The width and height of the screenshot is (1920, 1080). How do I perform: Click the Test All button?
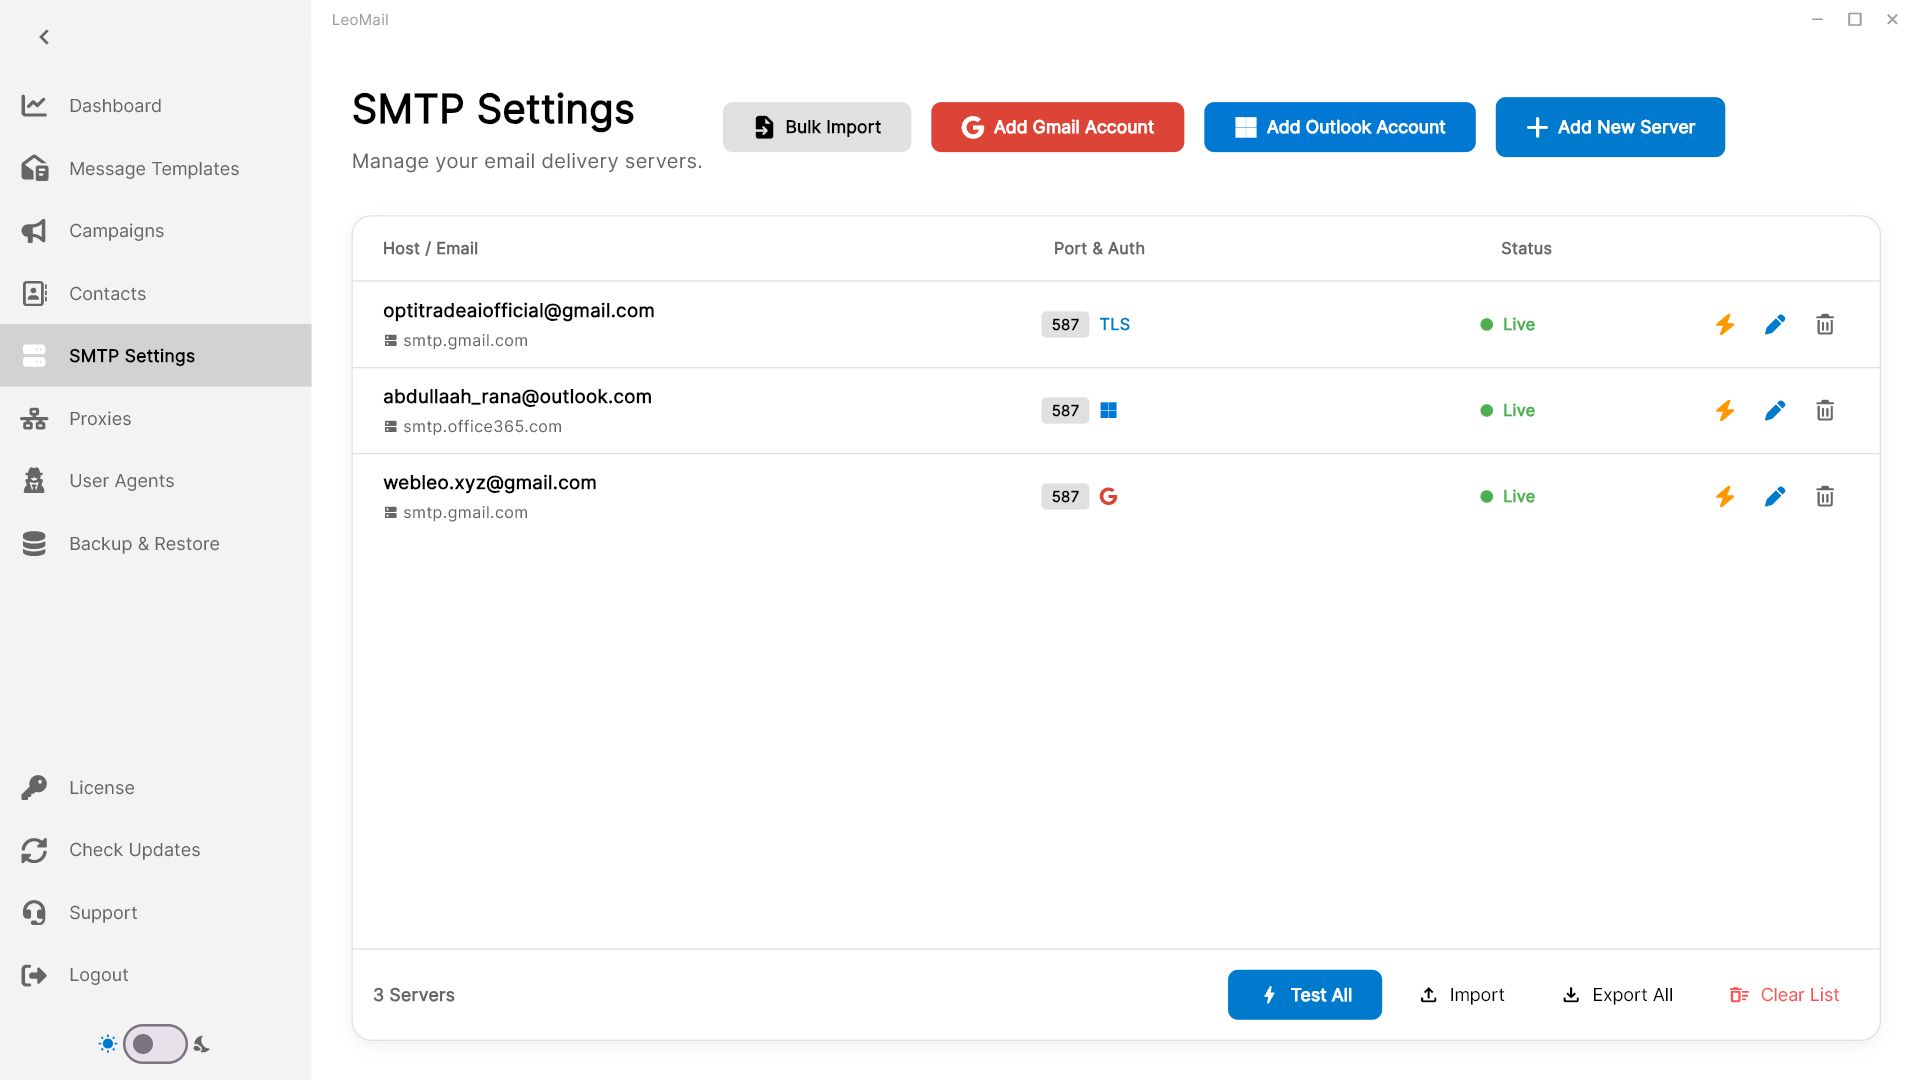1305,995
